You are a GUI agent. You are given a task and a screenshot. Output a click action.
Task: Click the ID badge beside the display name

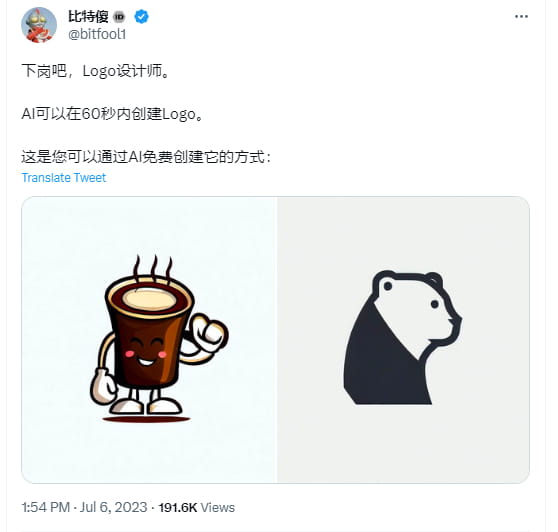(x=119, y=17)
